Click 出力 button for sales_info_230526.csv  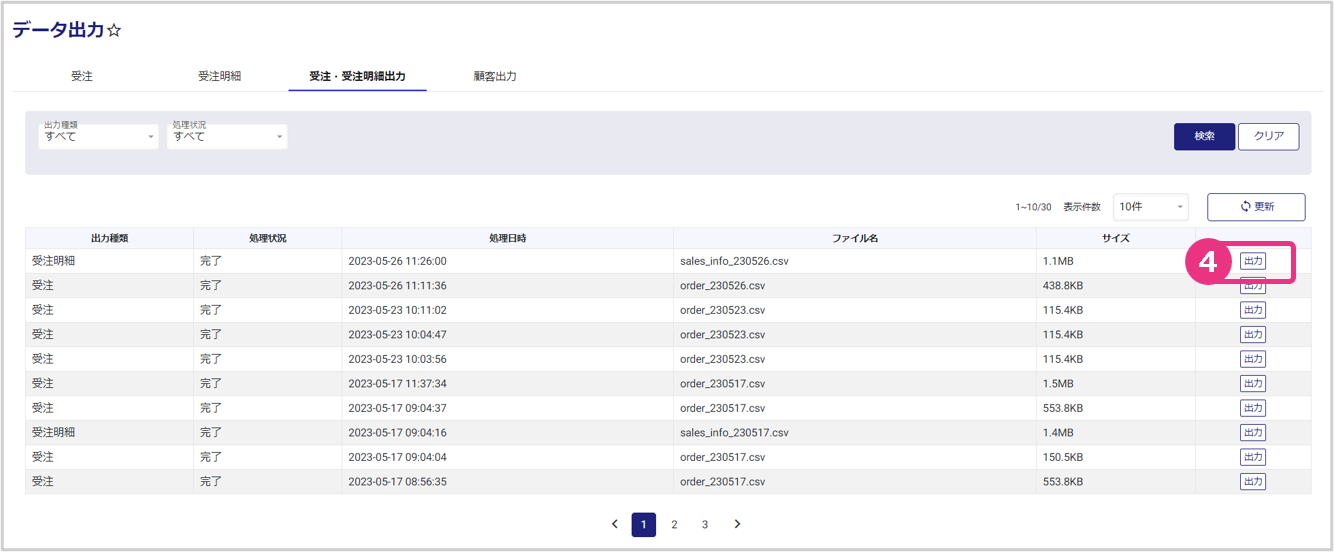point(1253,261)
